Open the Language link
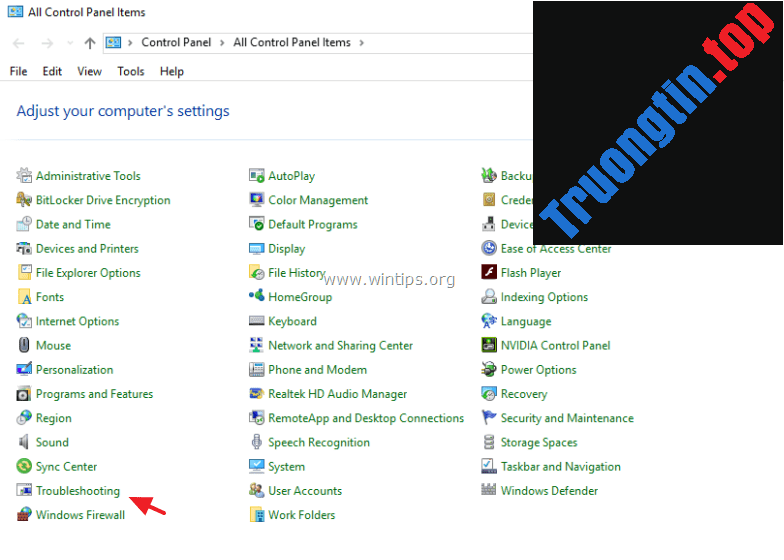784x560 pixels. click(526, 322)
